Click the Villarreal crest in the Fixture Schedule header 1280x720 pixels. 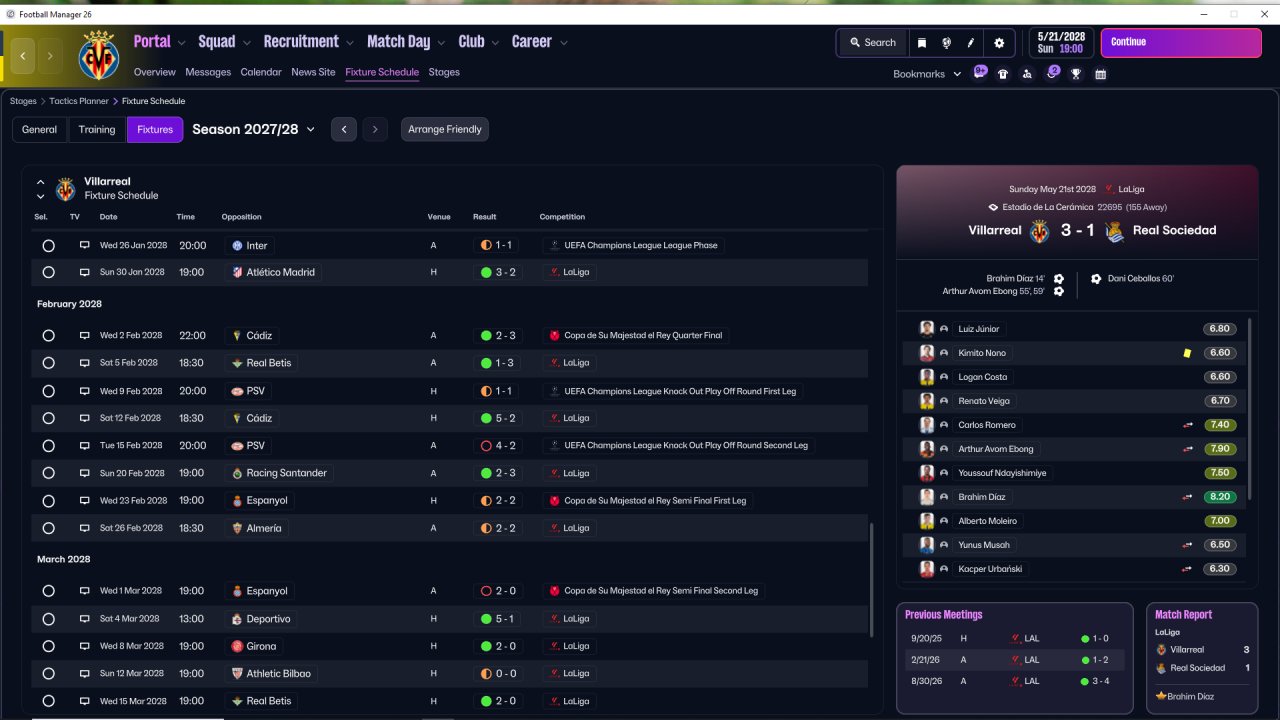tap(66, 189)
